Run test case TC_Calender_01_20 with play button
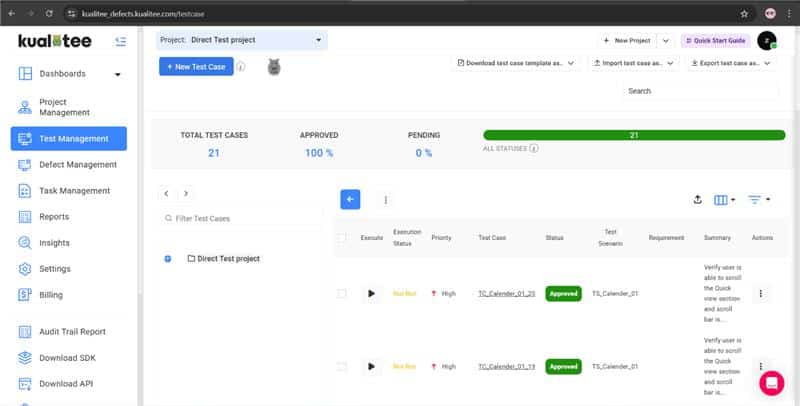Image resolution: width=800 pixels, height=406 pixels. pos(371,294)
